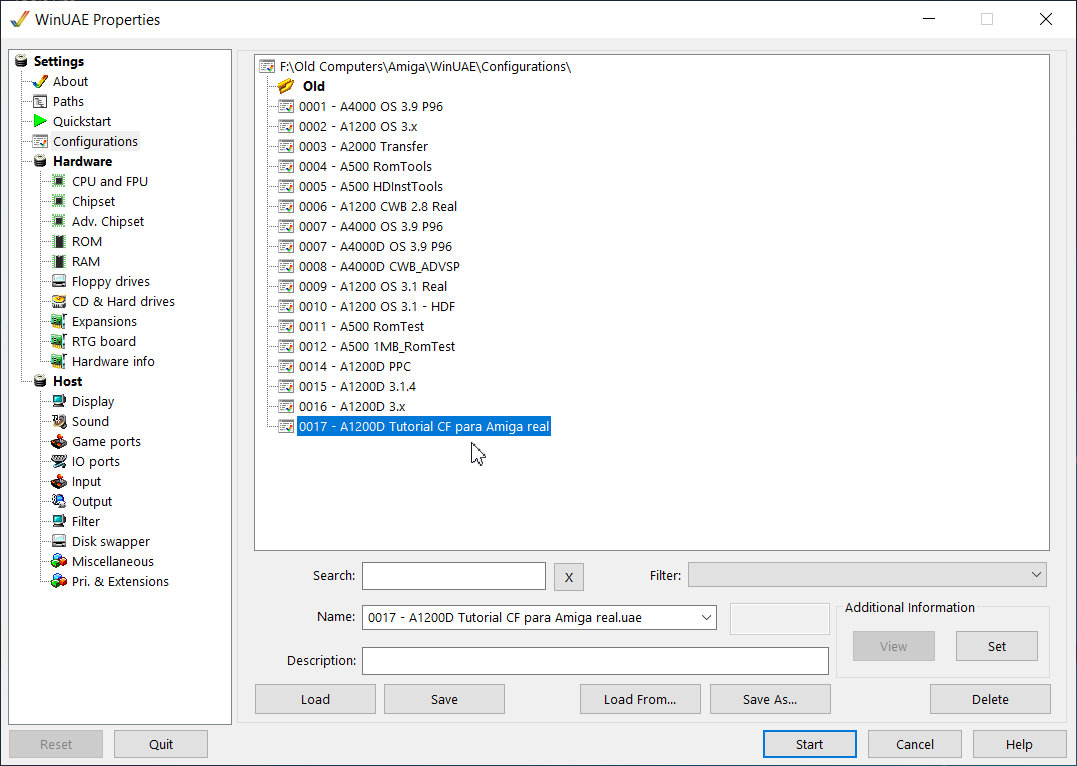Click the Chipset chip icon

(59, 201)
